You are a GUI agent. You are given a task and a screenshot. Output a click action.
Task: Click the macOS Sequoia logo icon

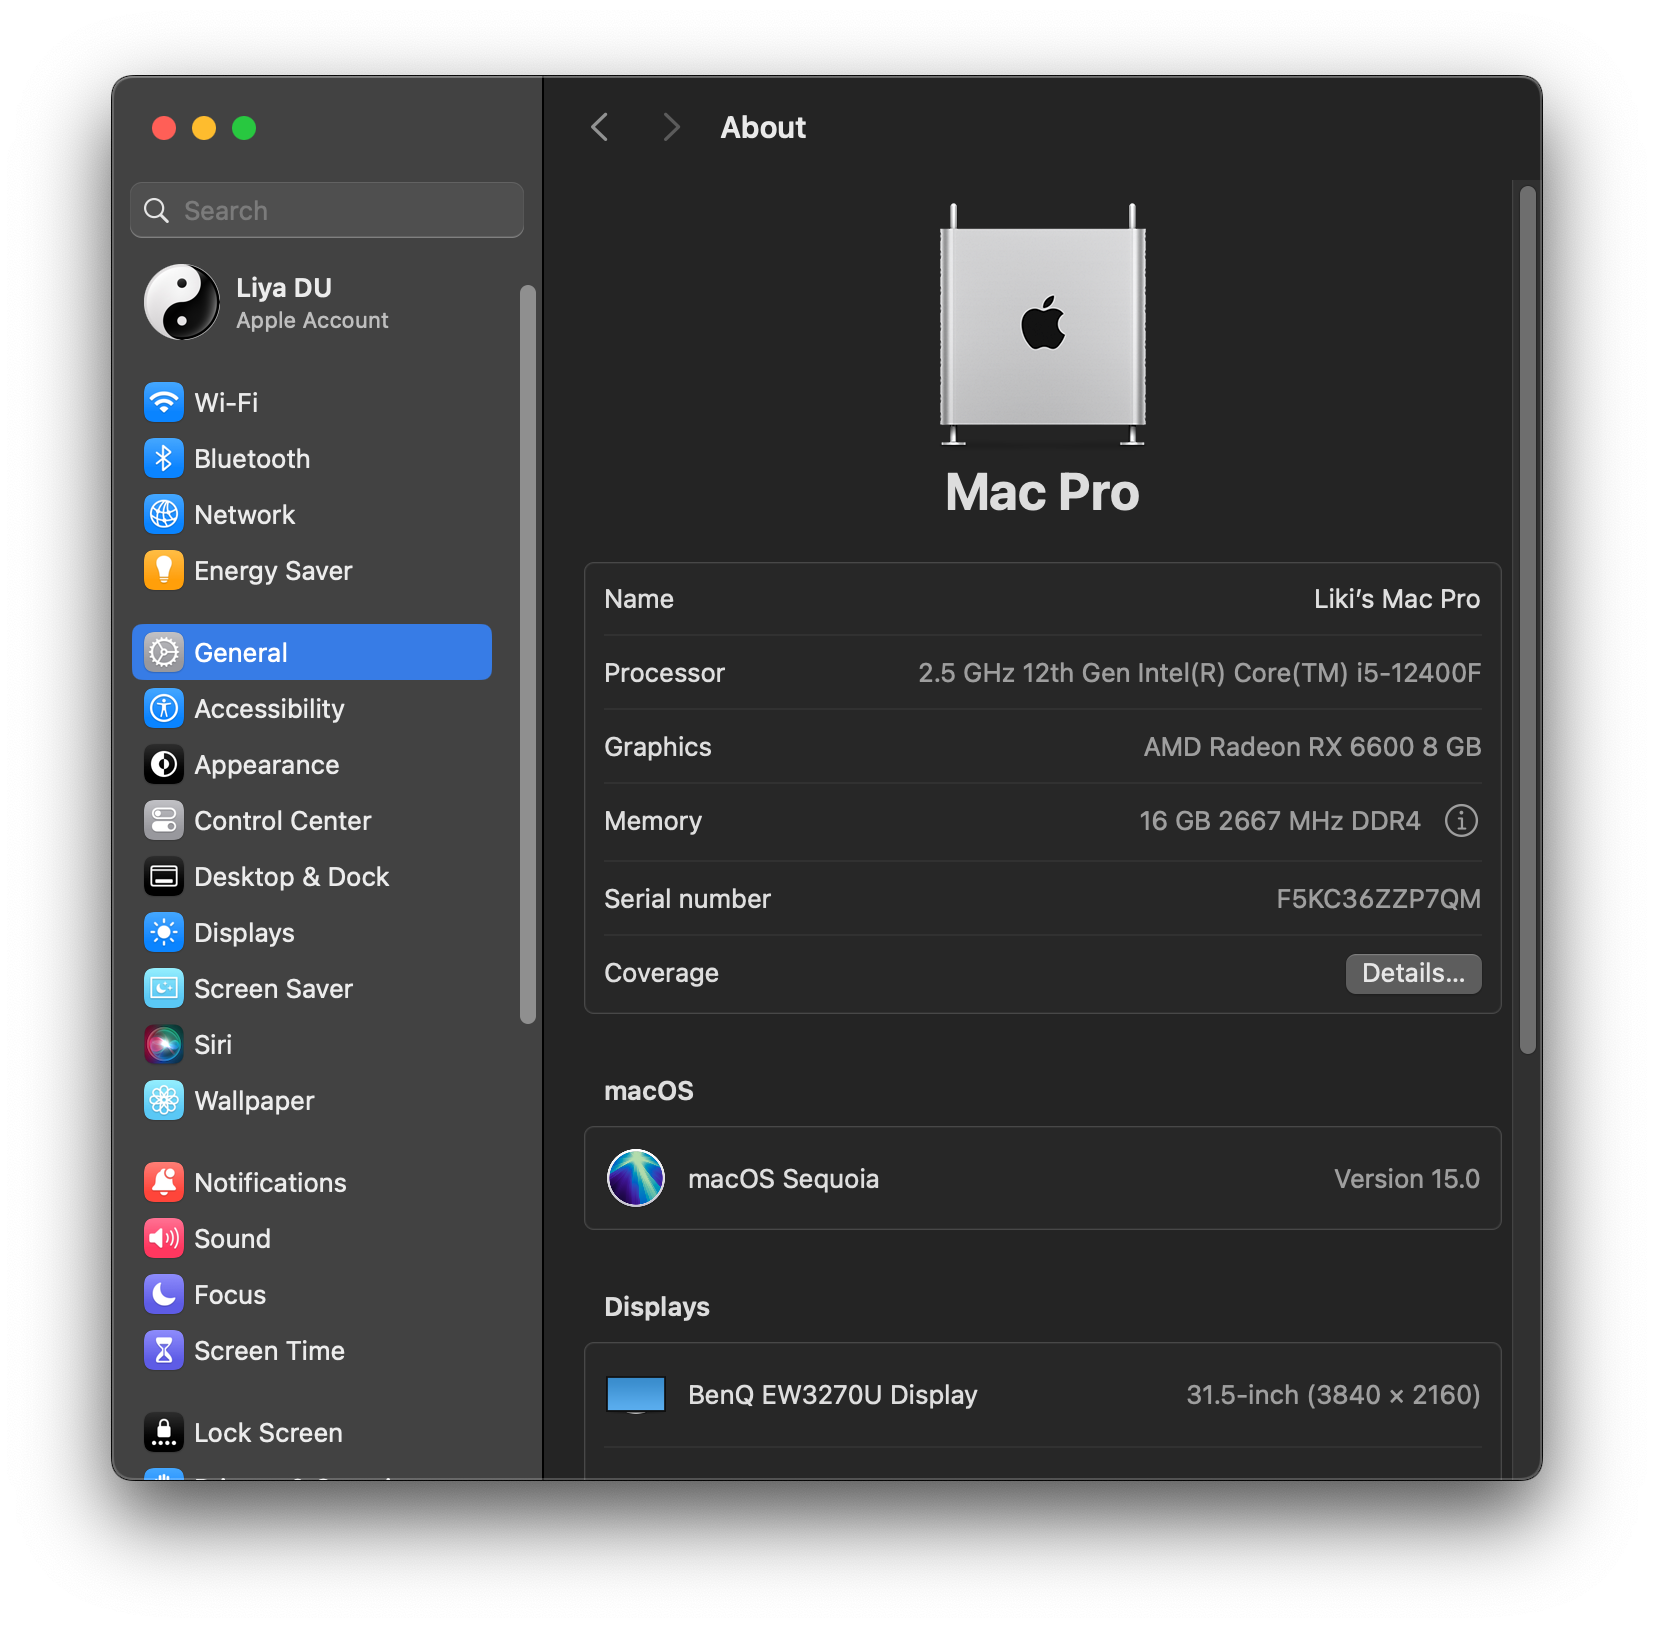pyautogui.click(x=636, y=1178)
